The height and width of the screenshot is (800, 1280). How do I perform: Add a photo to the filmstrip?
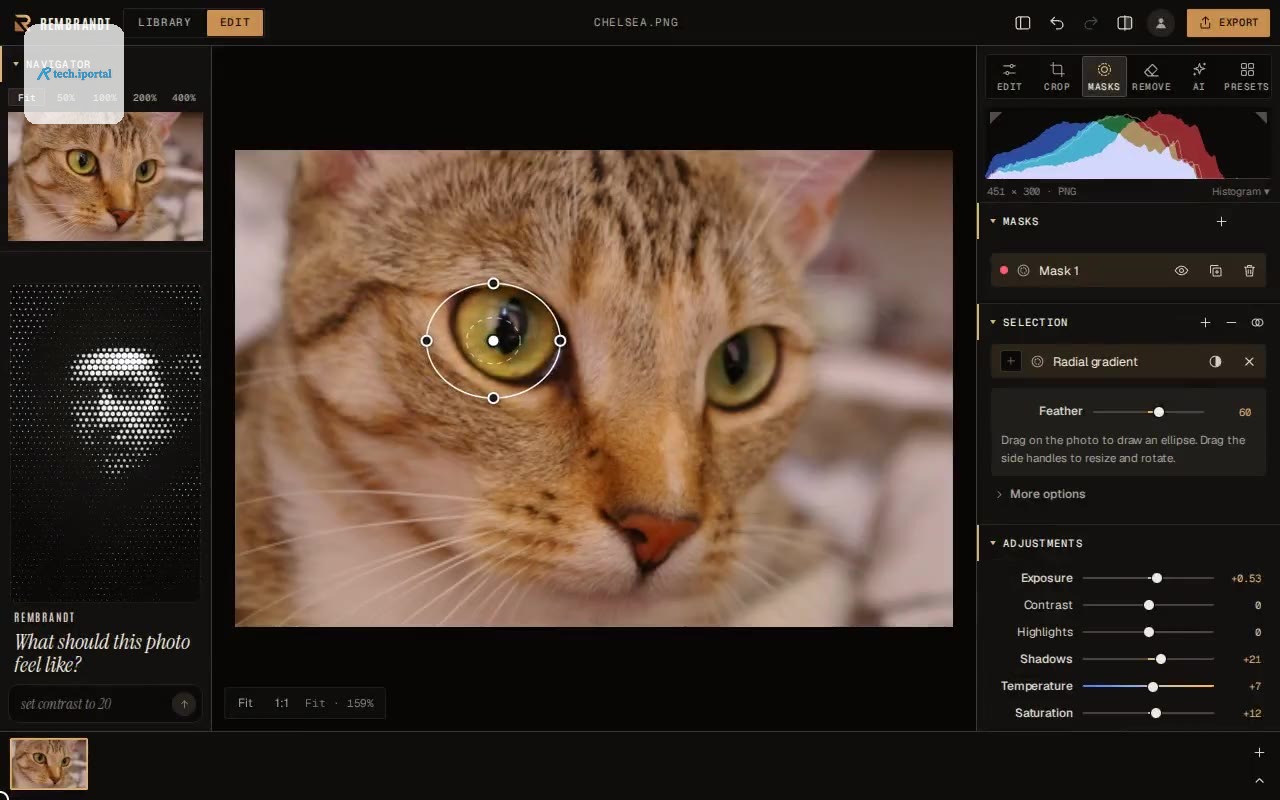click(x=1259, y=752)
